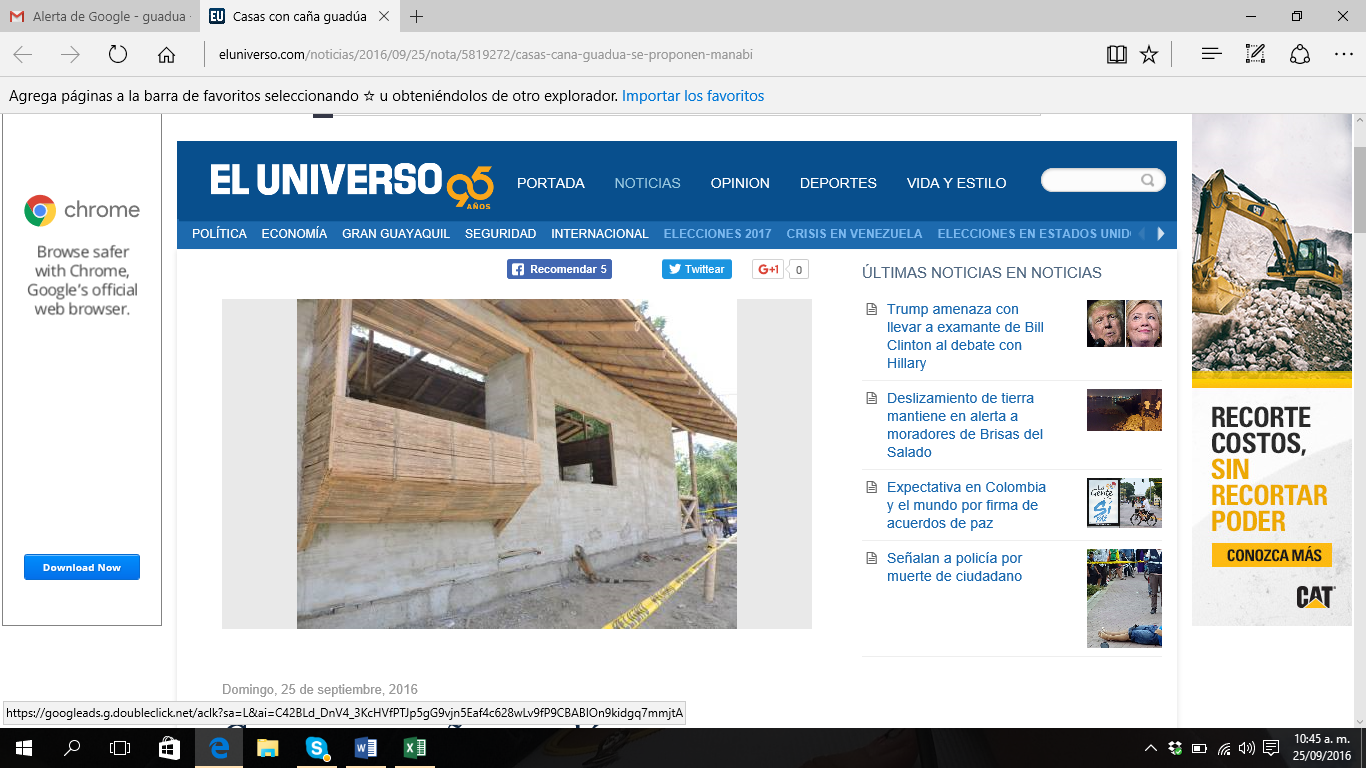Switch to Alerta de Google Gmail tab
1366x768 pixels.
pos(98,17)
